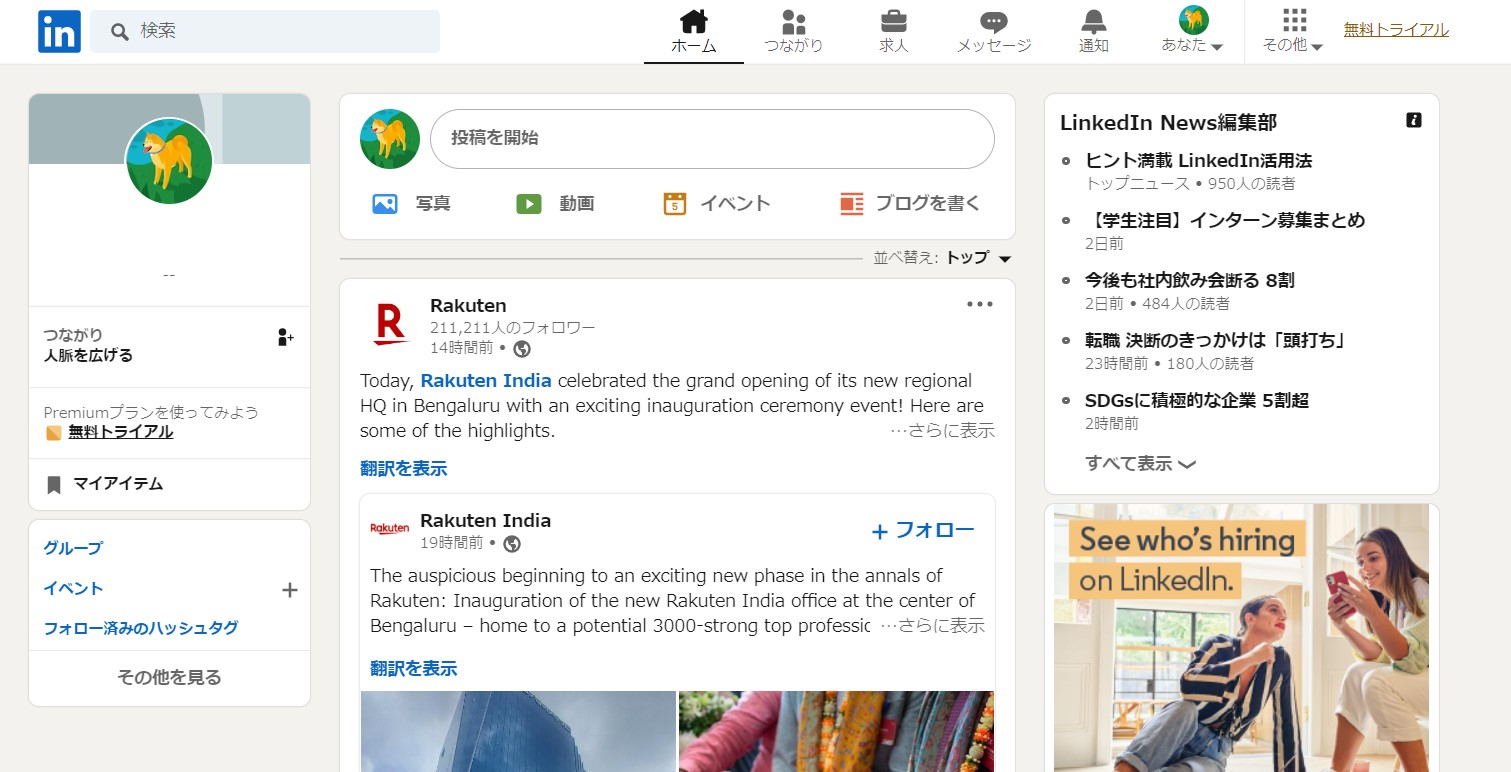1511x772 pixels.
Task: Expand …さらに表示 on Rakuten India post
Action: [932, 626]
